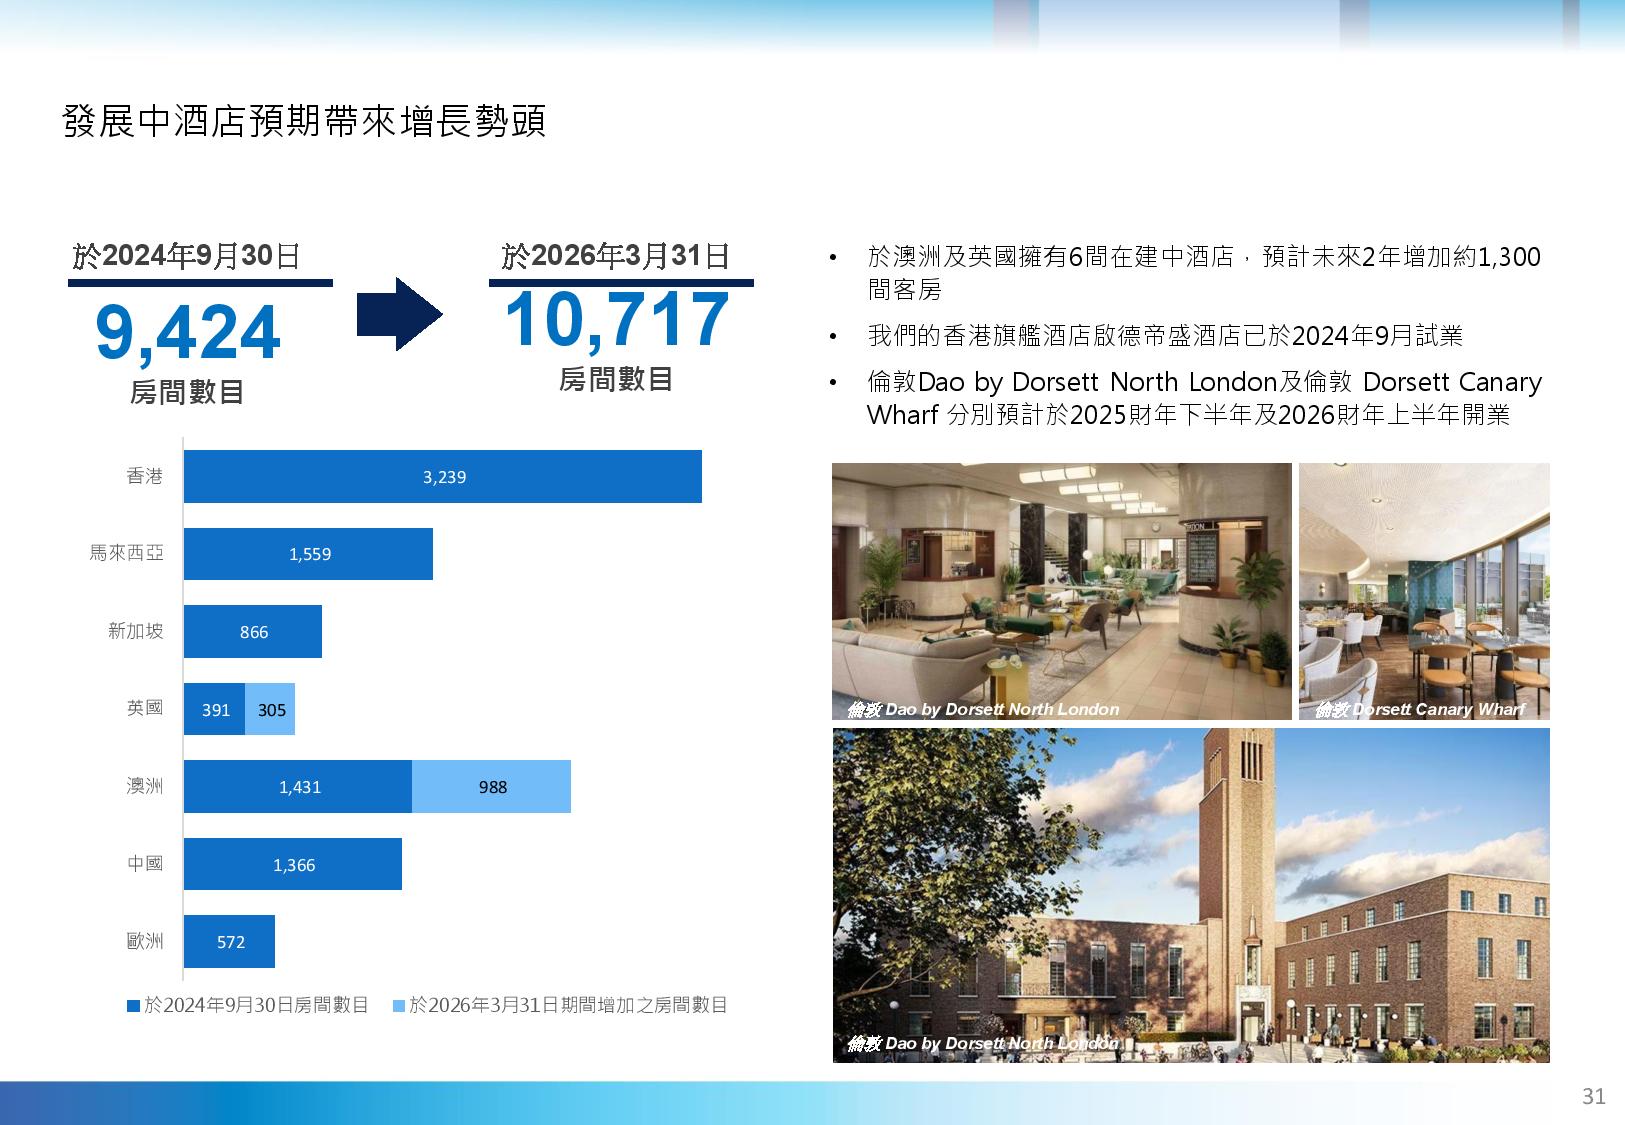Click the 新加坡 bar showing 866
Image resolution: width=1625 pixels, height=1125 pixels.
click(x=253, y=632)
